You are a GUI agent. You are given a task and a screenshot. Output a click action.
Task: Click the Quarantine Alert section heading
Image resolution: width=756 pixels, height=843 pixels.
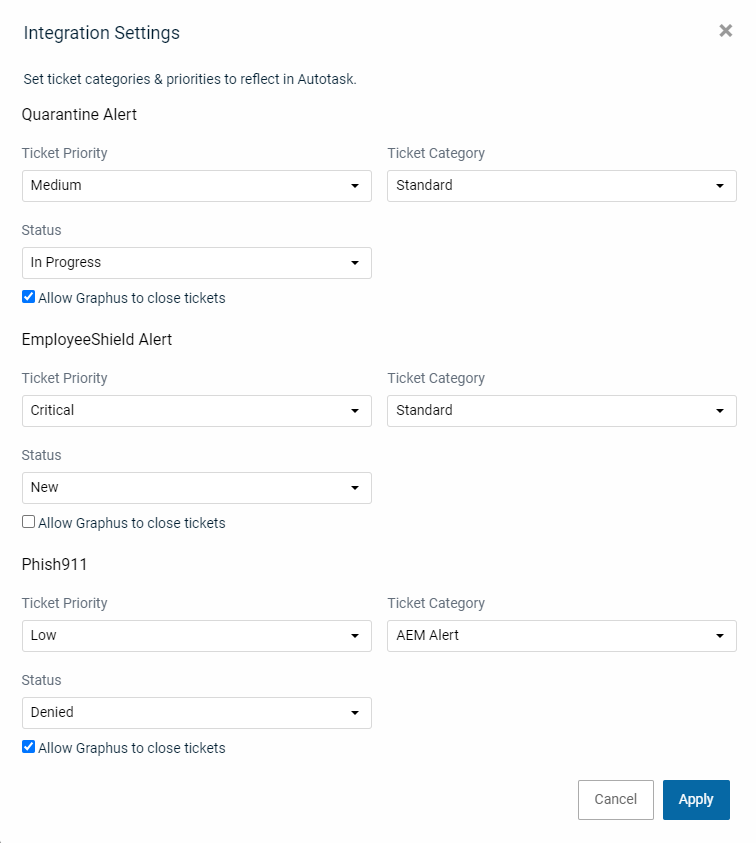pos(79,115)
